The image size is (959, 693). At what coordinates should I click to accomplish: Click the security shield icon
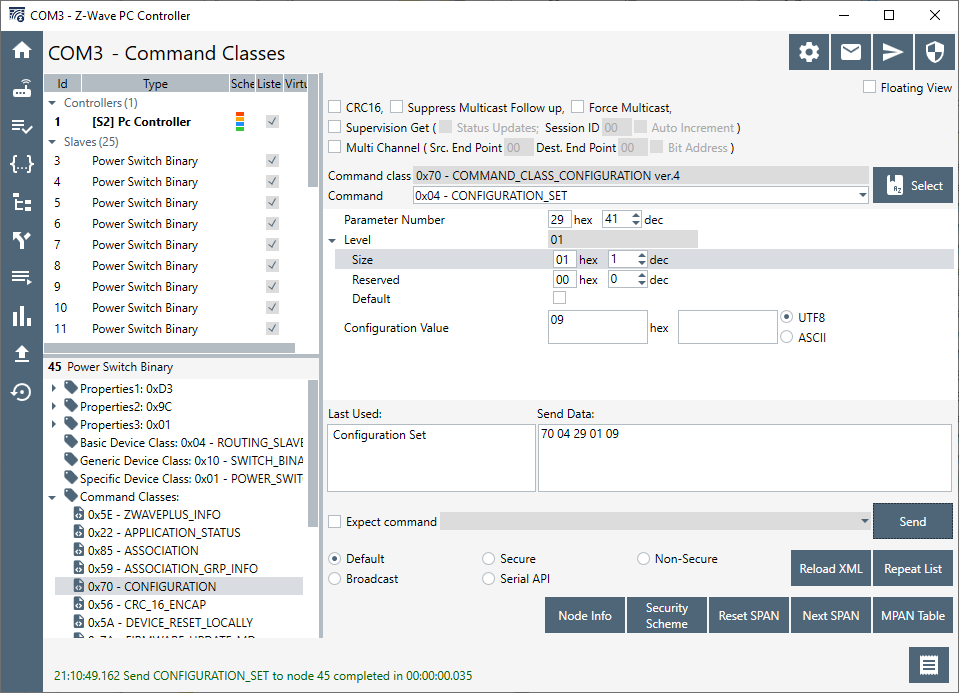point(935,53)
